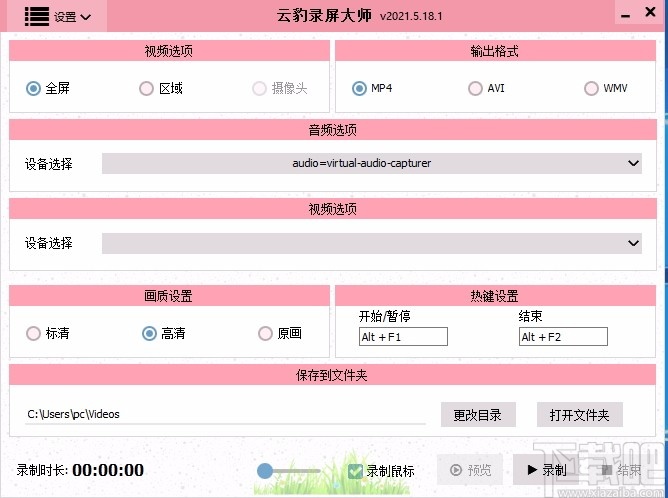Click 打开文件夹 open folder button
Viewport: 668px width, 498px height.
(579, 415)
